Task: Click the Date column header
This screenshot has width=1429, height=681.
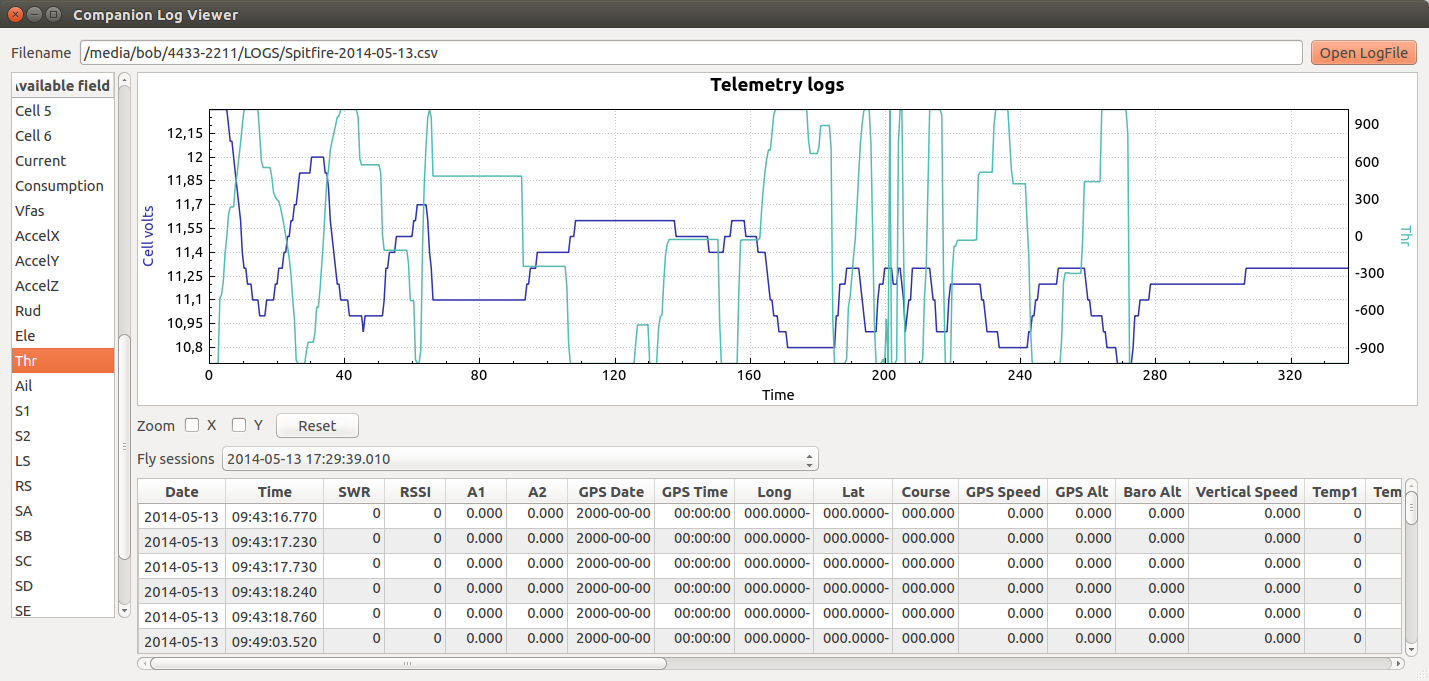Action: 182,491
